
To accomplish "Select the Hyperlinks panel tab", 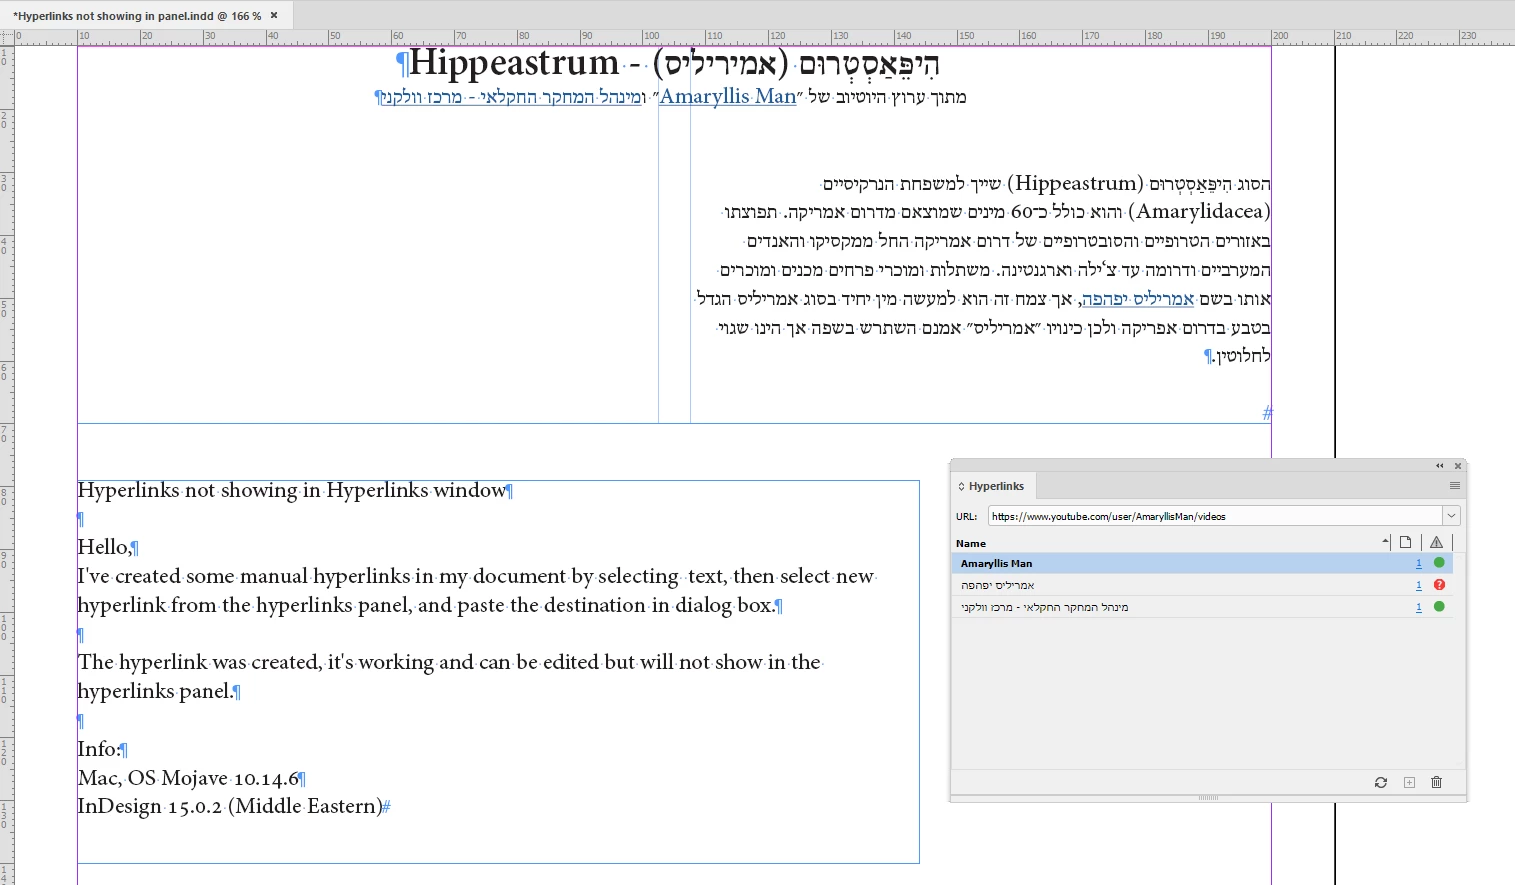I will pyautogui.click(x=993, y=486).
